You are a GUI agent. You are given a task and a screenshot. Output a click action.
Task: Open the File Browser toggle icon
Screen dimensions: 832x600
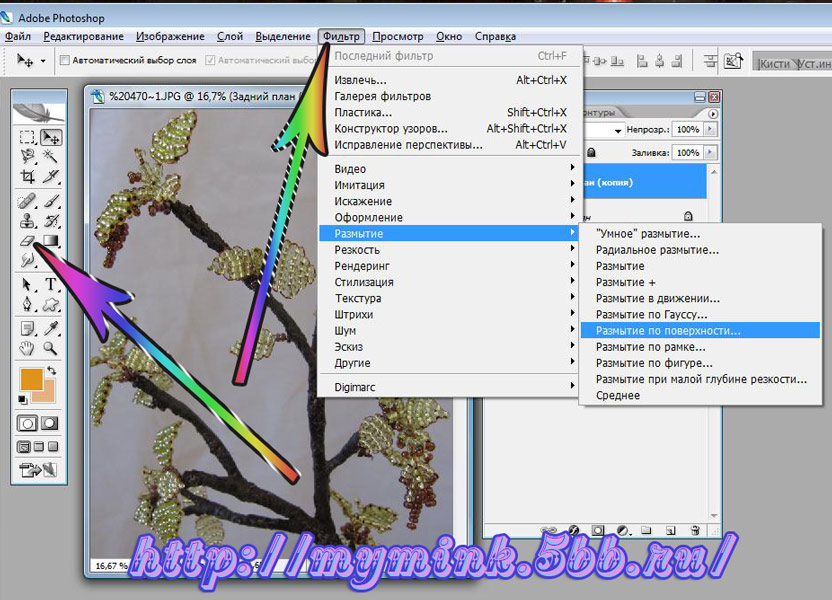tap(733, 60)
